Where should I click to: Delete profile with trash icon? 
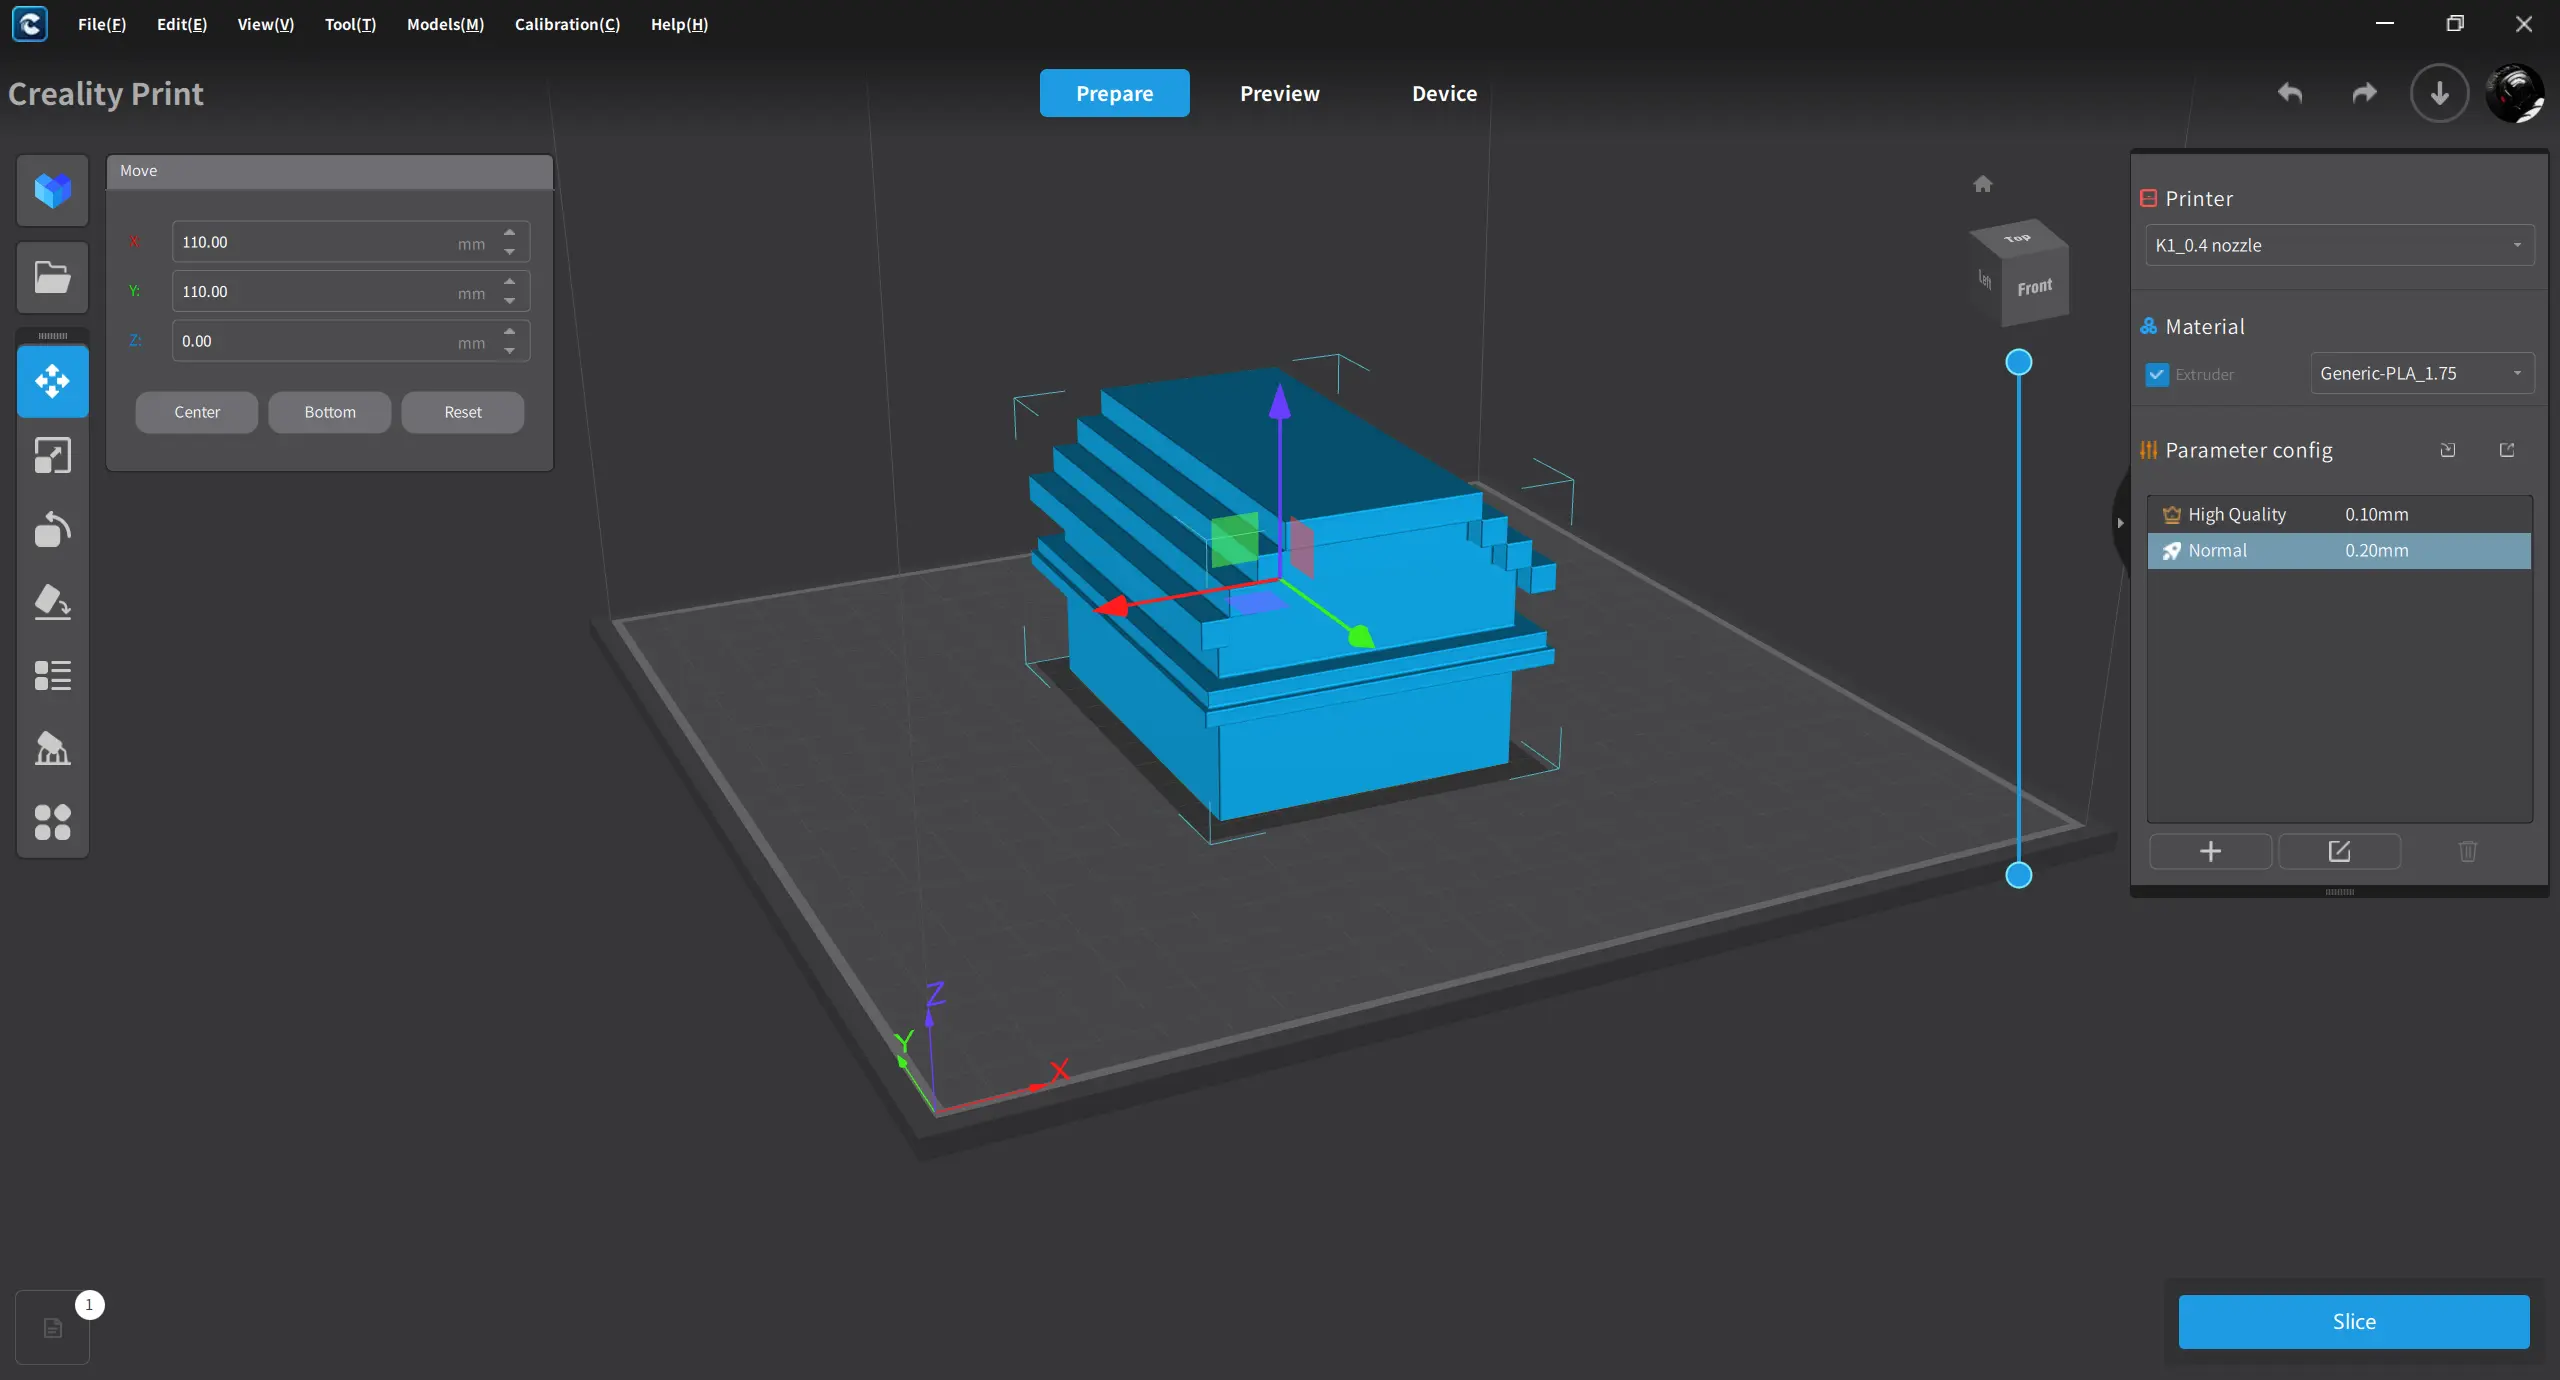[2468, 851]
